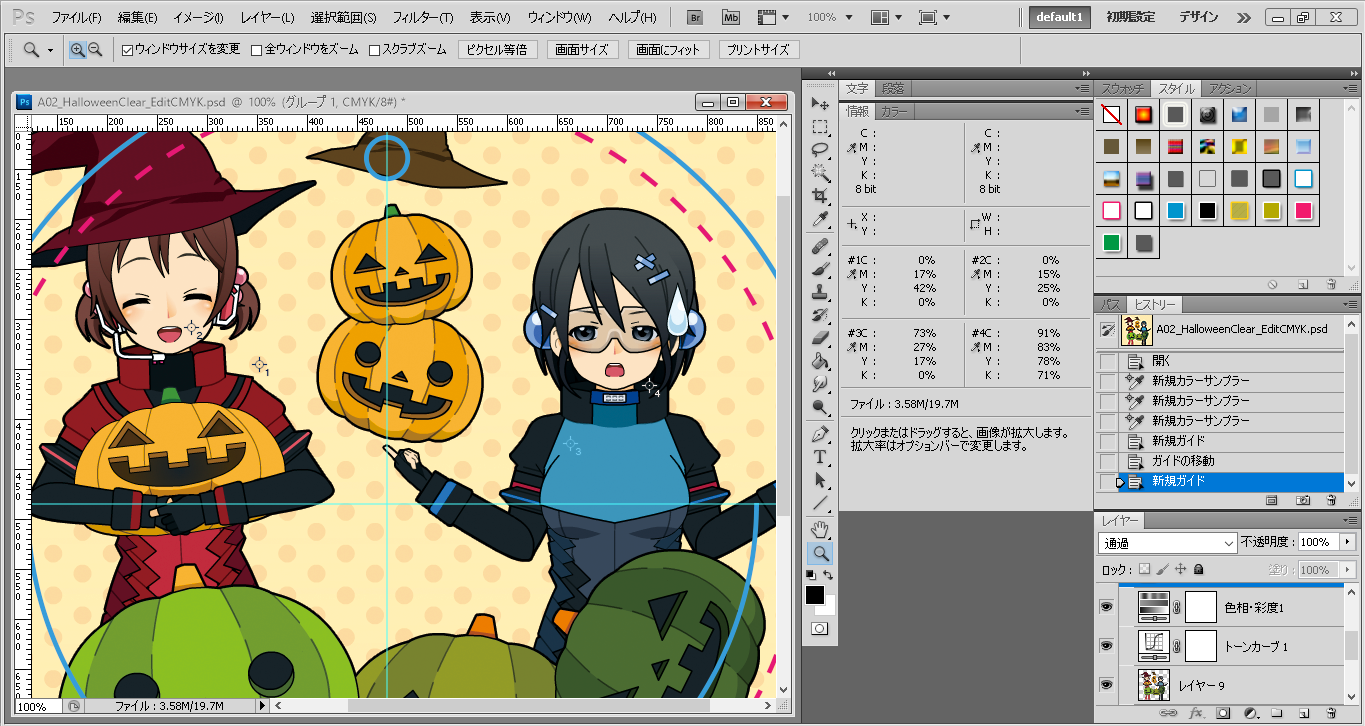The image size is (1365, 726).
Task: Enable 全ウィンドウをズーム checkbox
Action: tap(256, 50)
